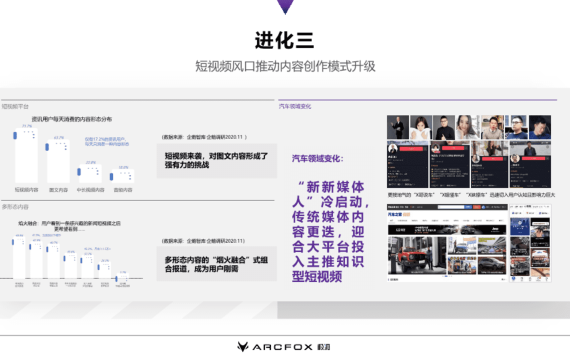This screenshot has height=360, width=570.
Task: Select the 多形态内容 section label
Action: (x=15, y=207)
